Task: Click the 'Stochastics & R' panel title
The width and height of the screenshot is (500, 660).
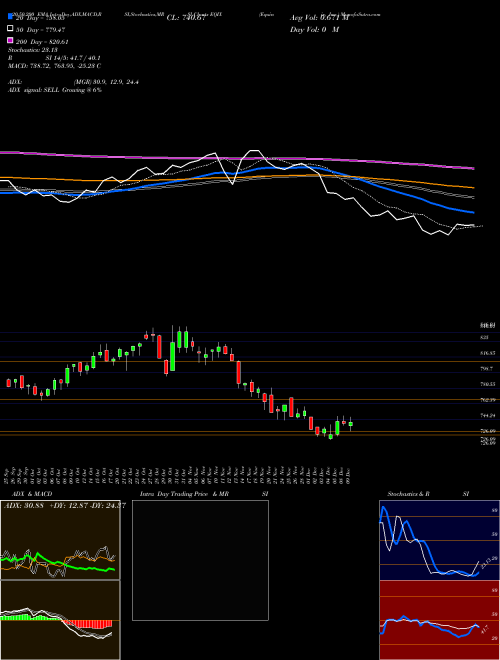Action: pyautogui.click(x=408, y=494)
